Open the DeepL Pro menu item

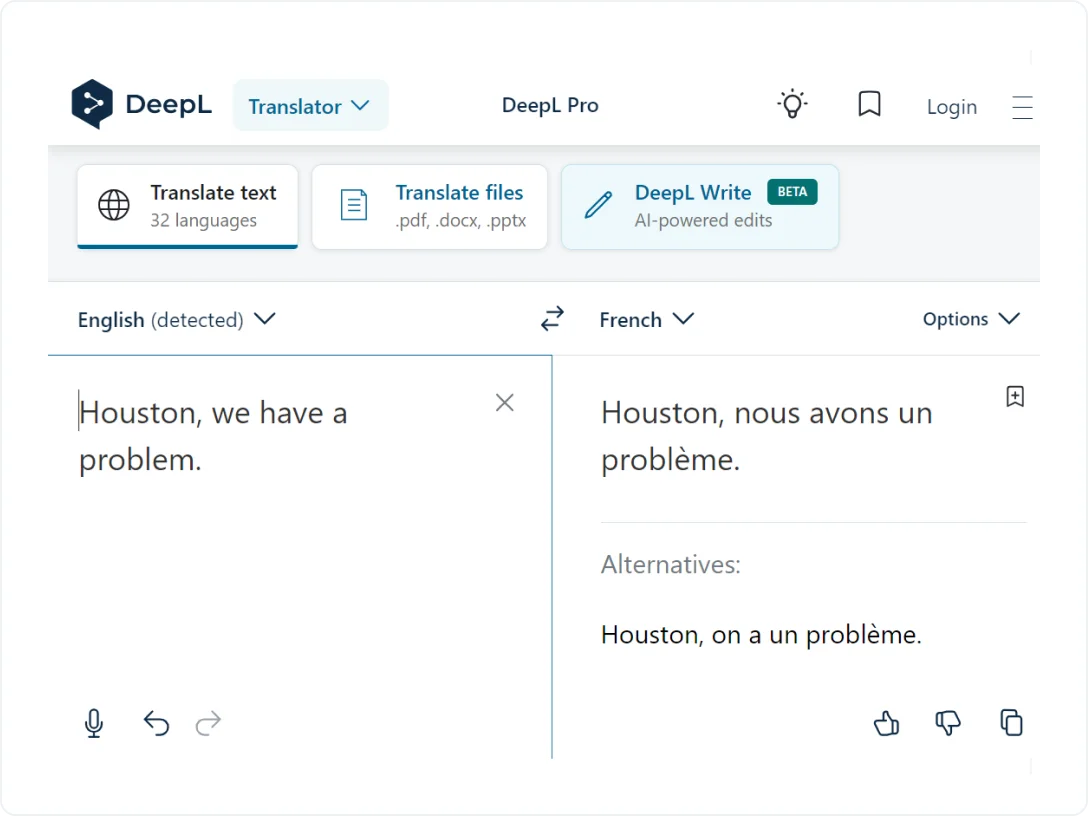[550, 105]
